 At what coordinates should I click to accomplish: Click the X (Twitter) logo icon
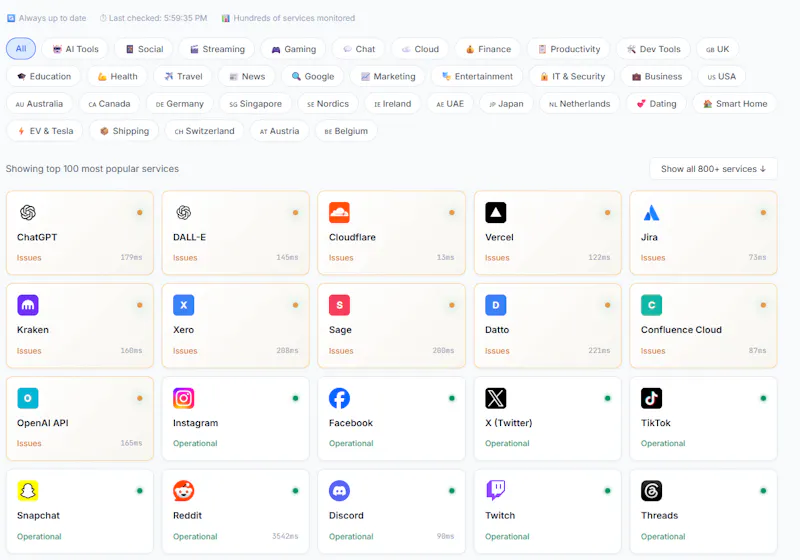(x=495, y=398)
